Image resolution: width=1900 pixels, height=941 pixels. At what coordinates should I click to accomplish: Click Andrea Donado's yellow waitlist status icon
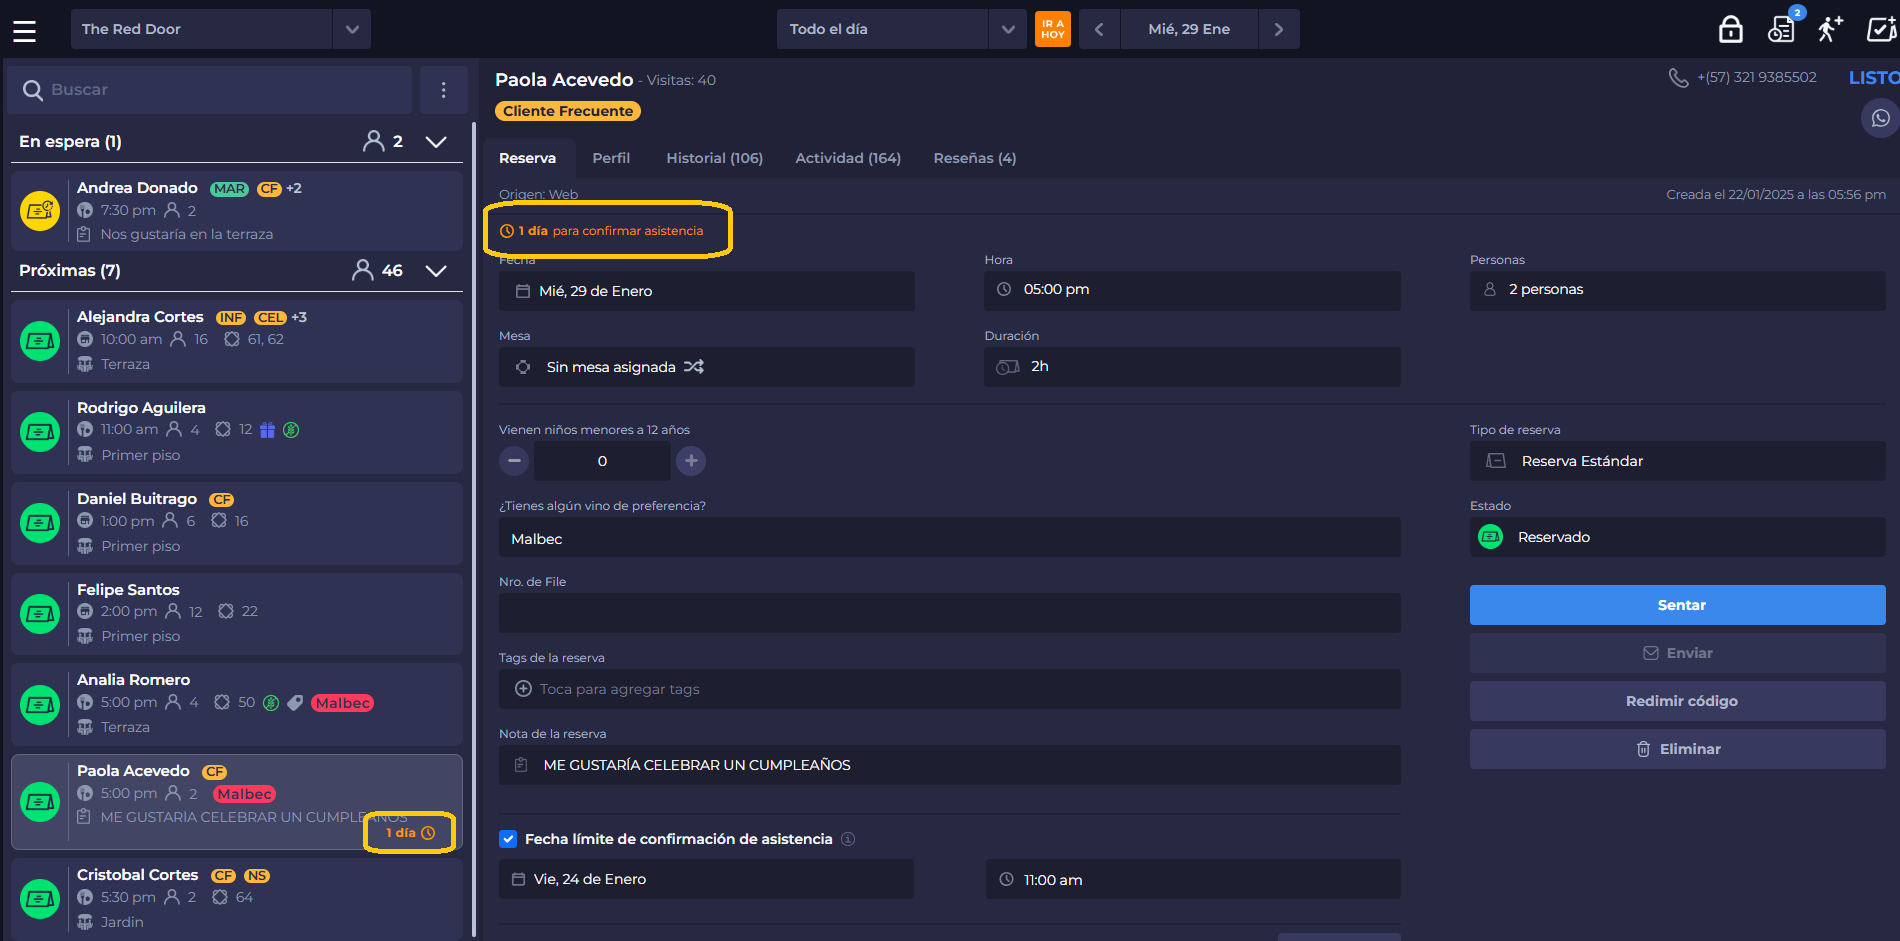[40, 211]
